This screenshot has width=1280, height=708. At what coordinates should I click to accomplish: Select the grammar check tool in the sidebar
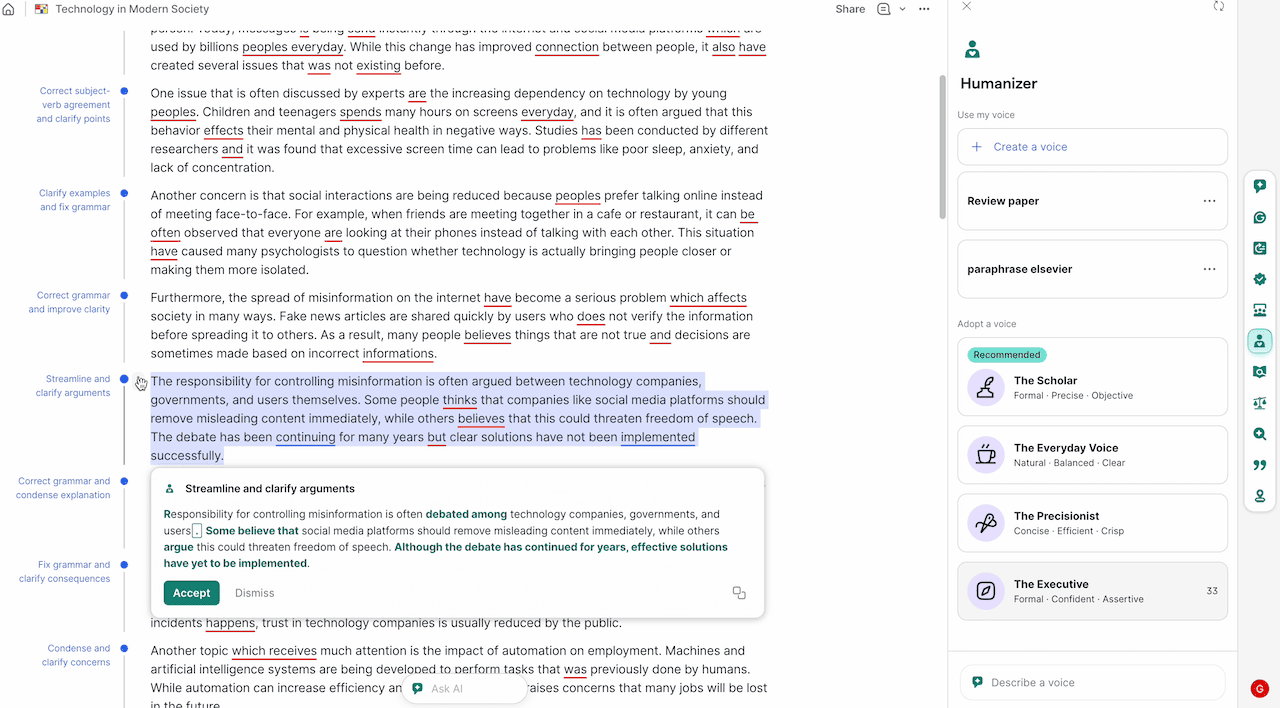coord(1259,217)
